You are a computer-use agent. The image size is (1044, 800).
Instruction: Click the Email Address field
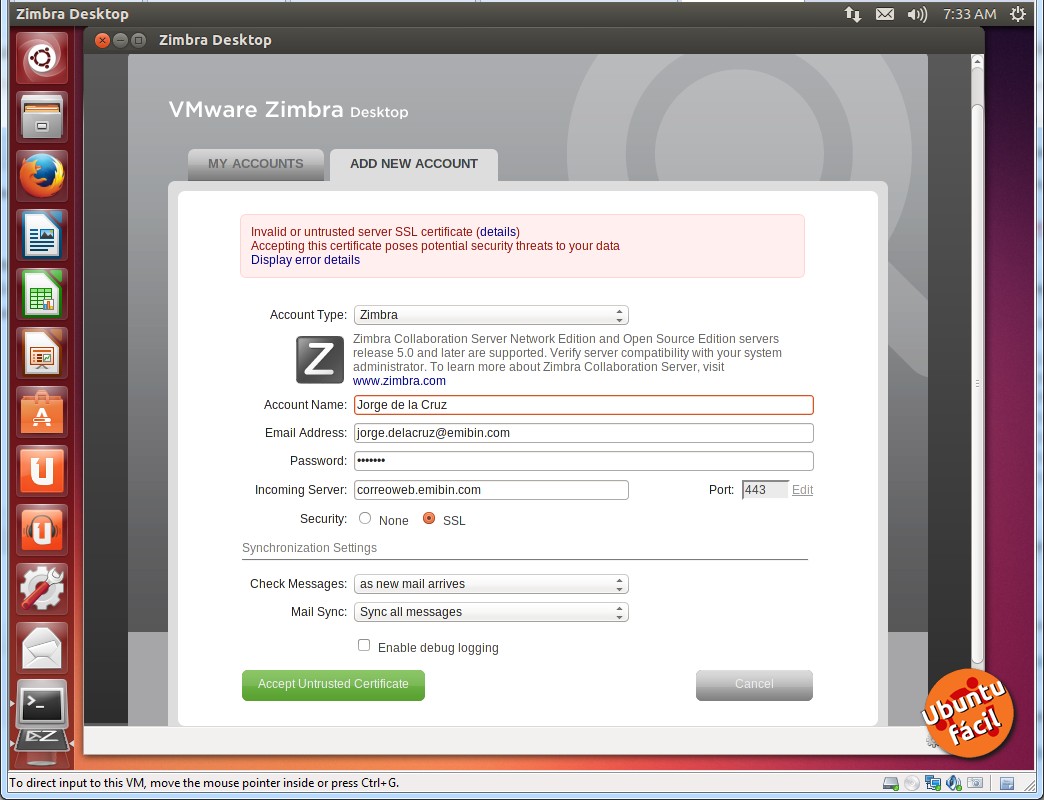point(583,433)
